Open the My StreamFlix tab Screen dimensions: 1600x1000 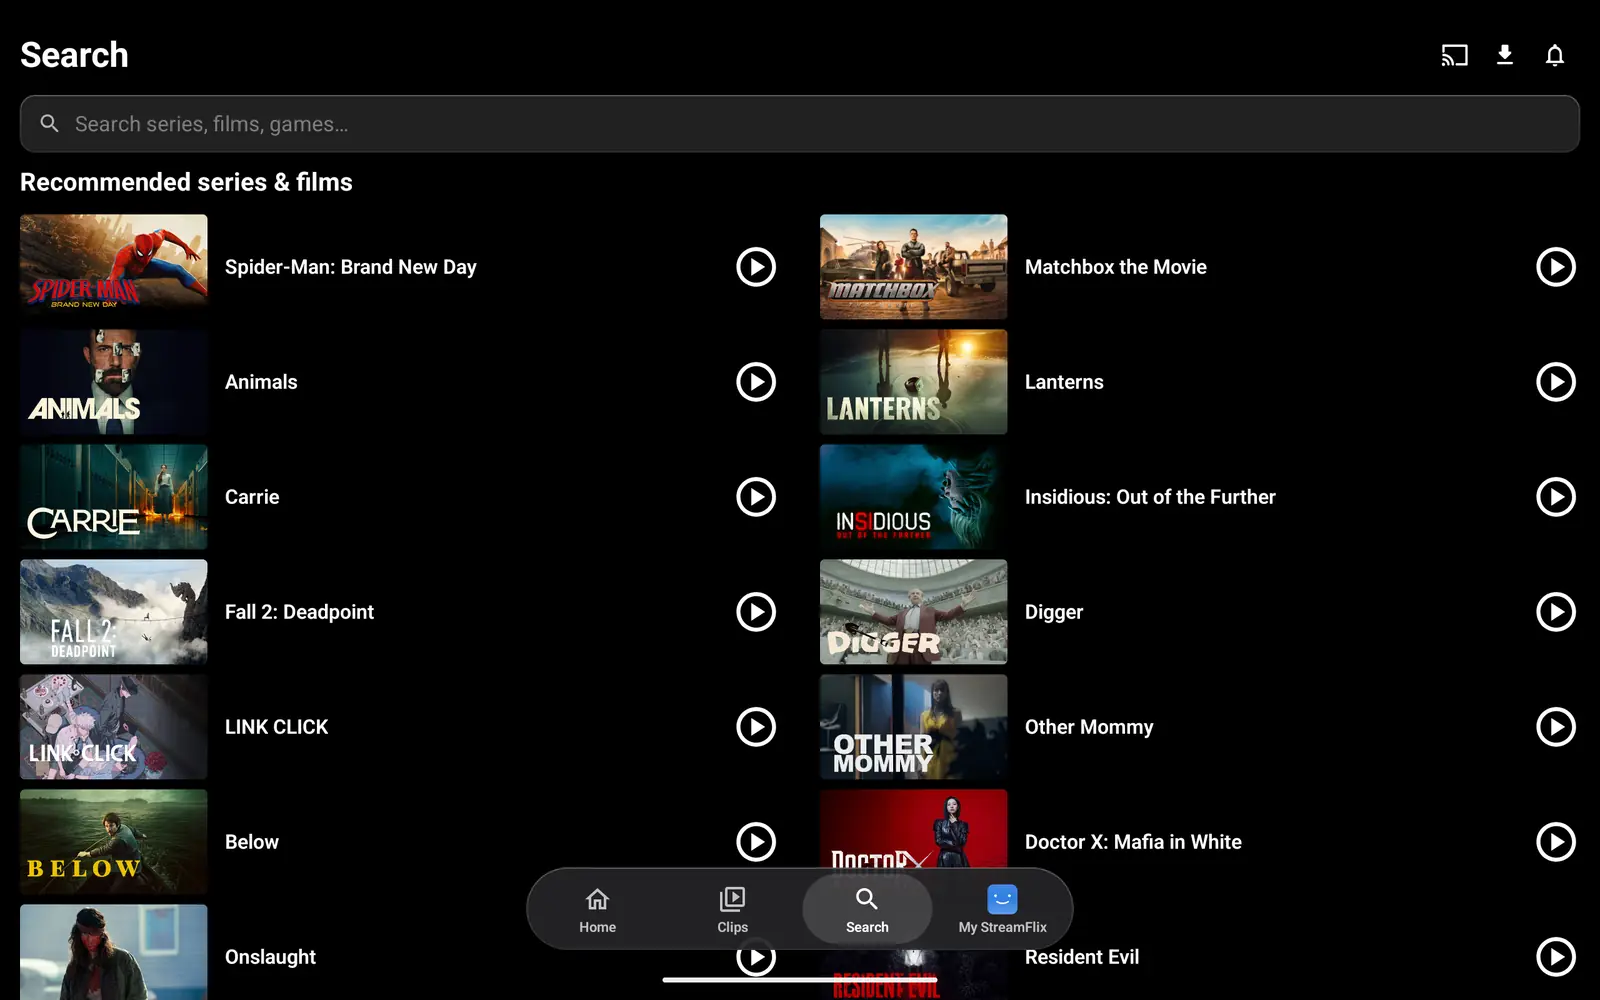point(1002,909)
